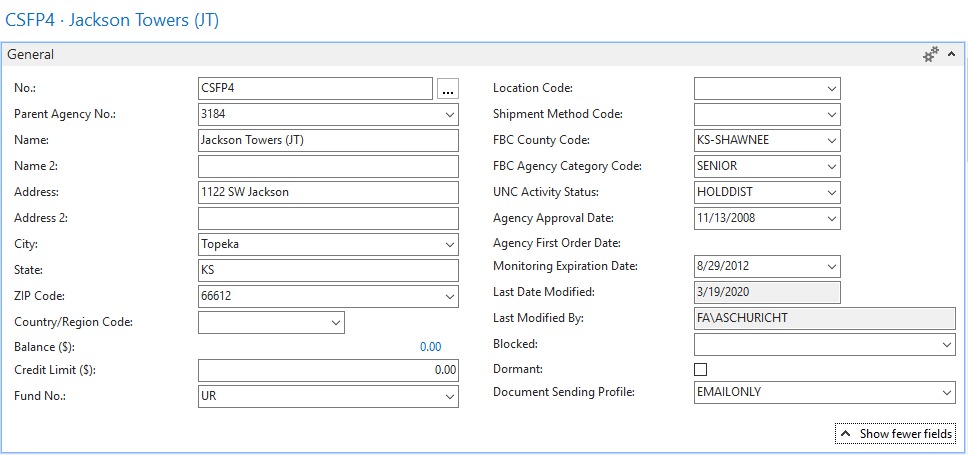968x455 pixels.
Task: Open the Monitoring Expiration Date dropdown
Action: coord(831,267)
